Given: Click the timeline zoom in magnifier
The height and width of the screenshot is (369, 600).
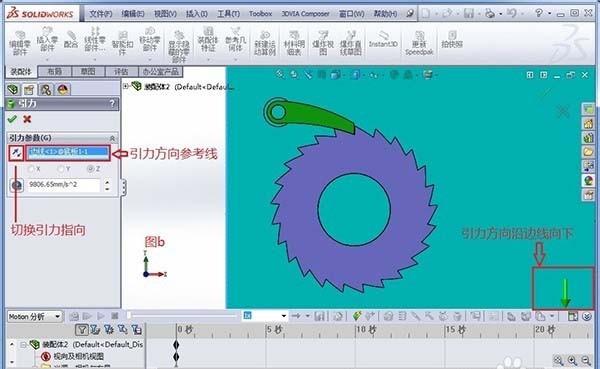Looking at the screenshot, I should point(572,360).
